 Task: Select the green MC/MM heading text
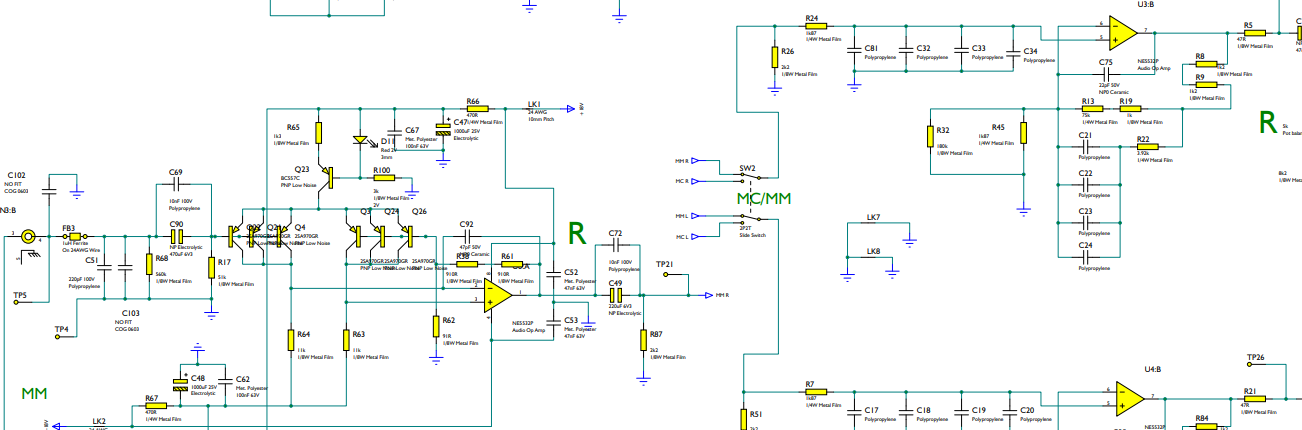764,199
